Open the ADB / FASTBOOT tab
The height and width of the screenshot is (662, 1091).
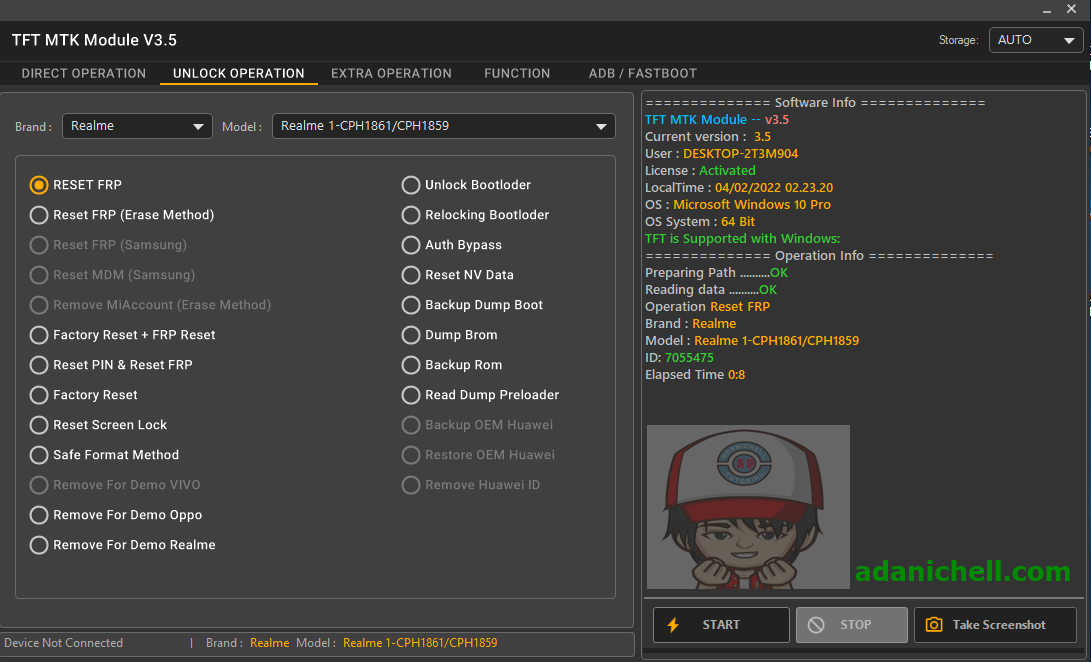[642, 73]
